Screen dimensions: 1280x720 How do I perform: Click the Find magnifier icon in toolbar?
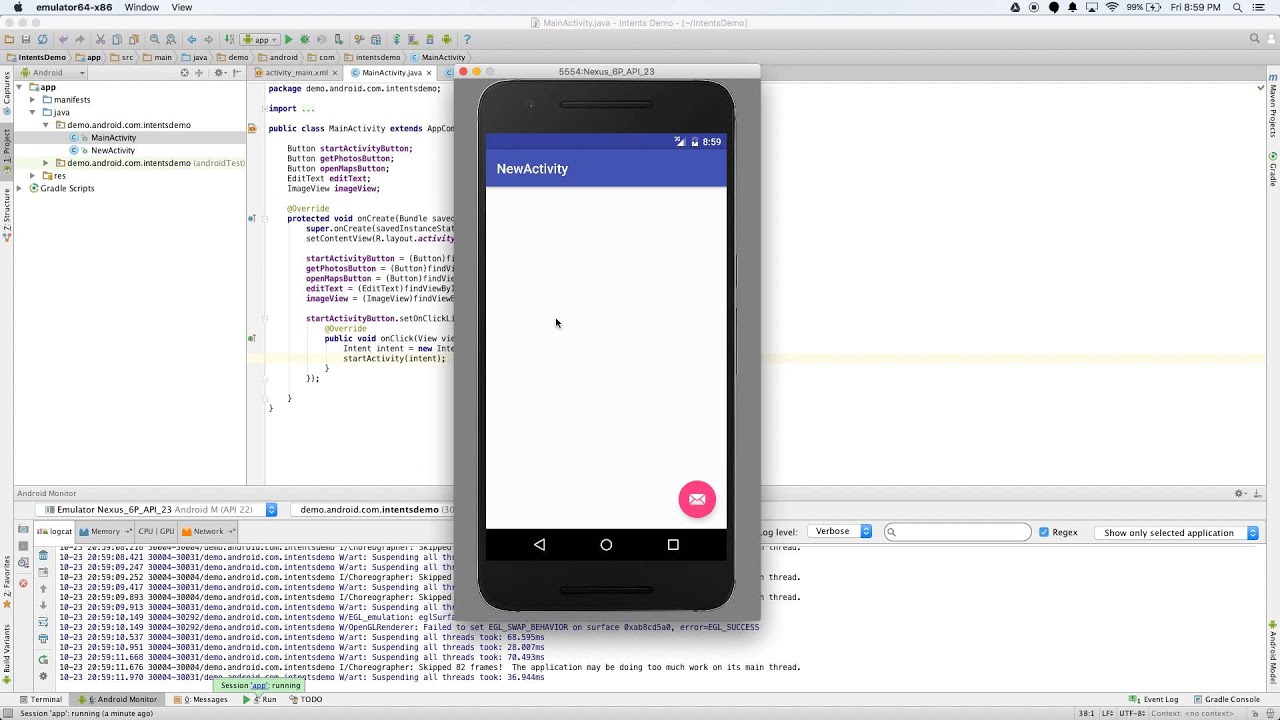(154, 40)
